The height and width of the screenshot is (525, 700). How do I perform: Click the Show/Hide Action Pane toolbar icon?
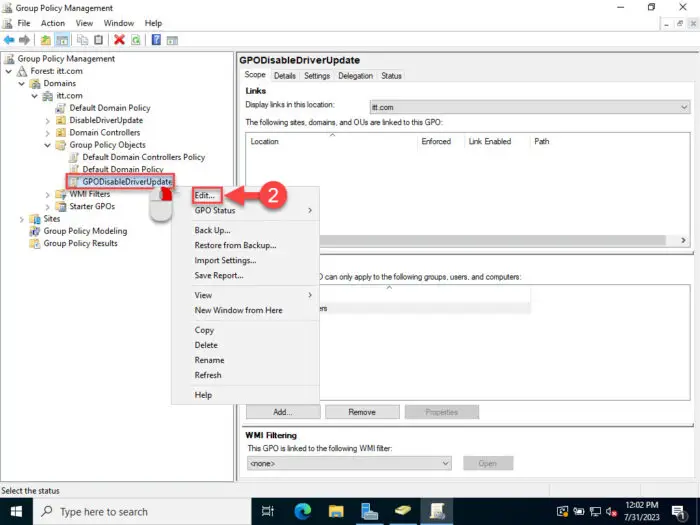[172, 41]
